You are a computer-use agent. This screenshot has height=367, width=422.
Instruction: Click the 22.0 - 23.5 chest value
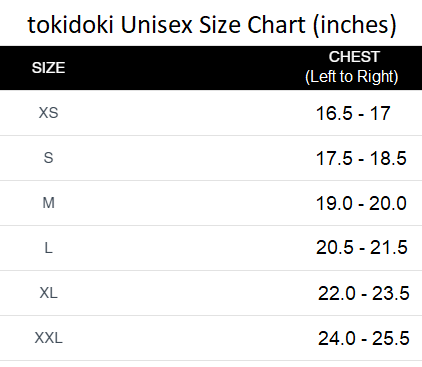point(364,294)
